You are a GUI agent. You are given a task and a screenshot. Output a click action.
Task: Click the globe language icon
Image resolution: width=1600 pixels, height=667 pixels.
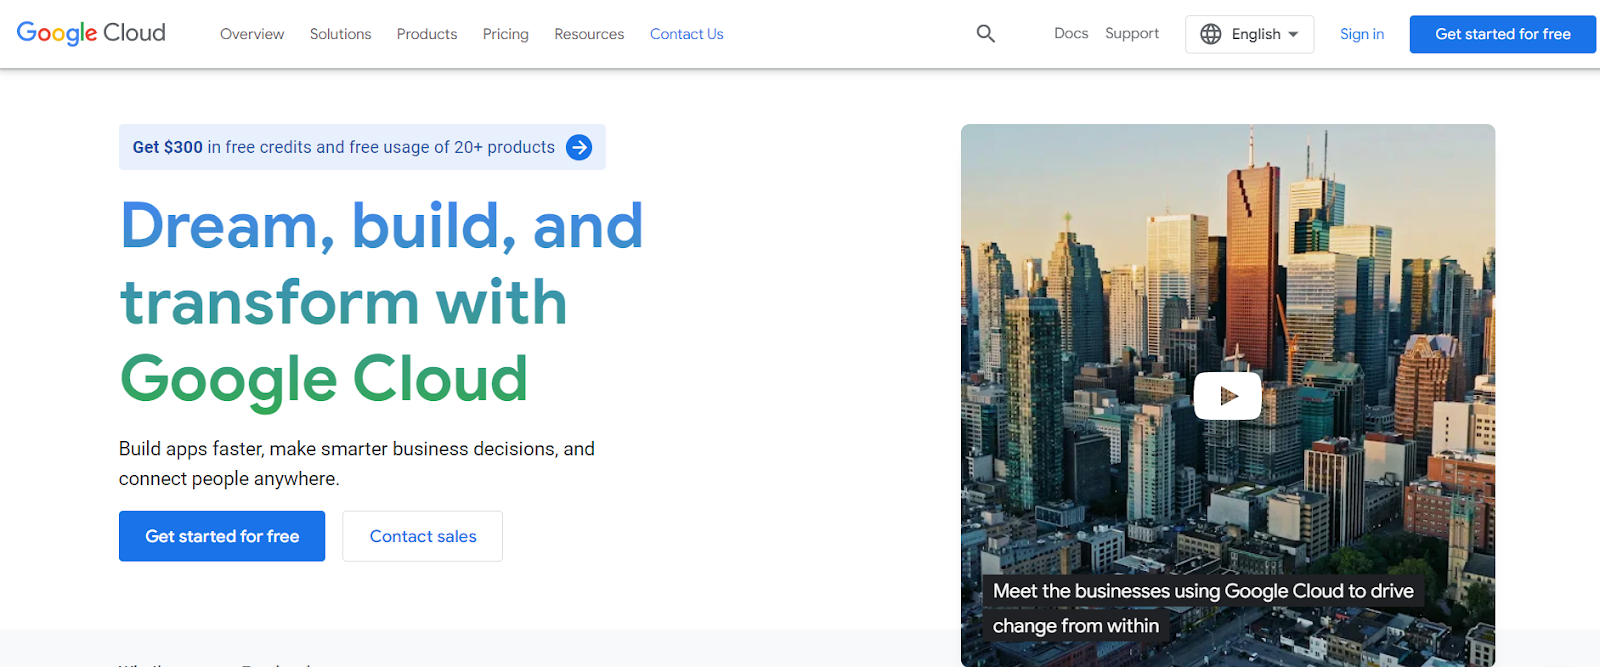click(1211, 34)
